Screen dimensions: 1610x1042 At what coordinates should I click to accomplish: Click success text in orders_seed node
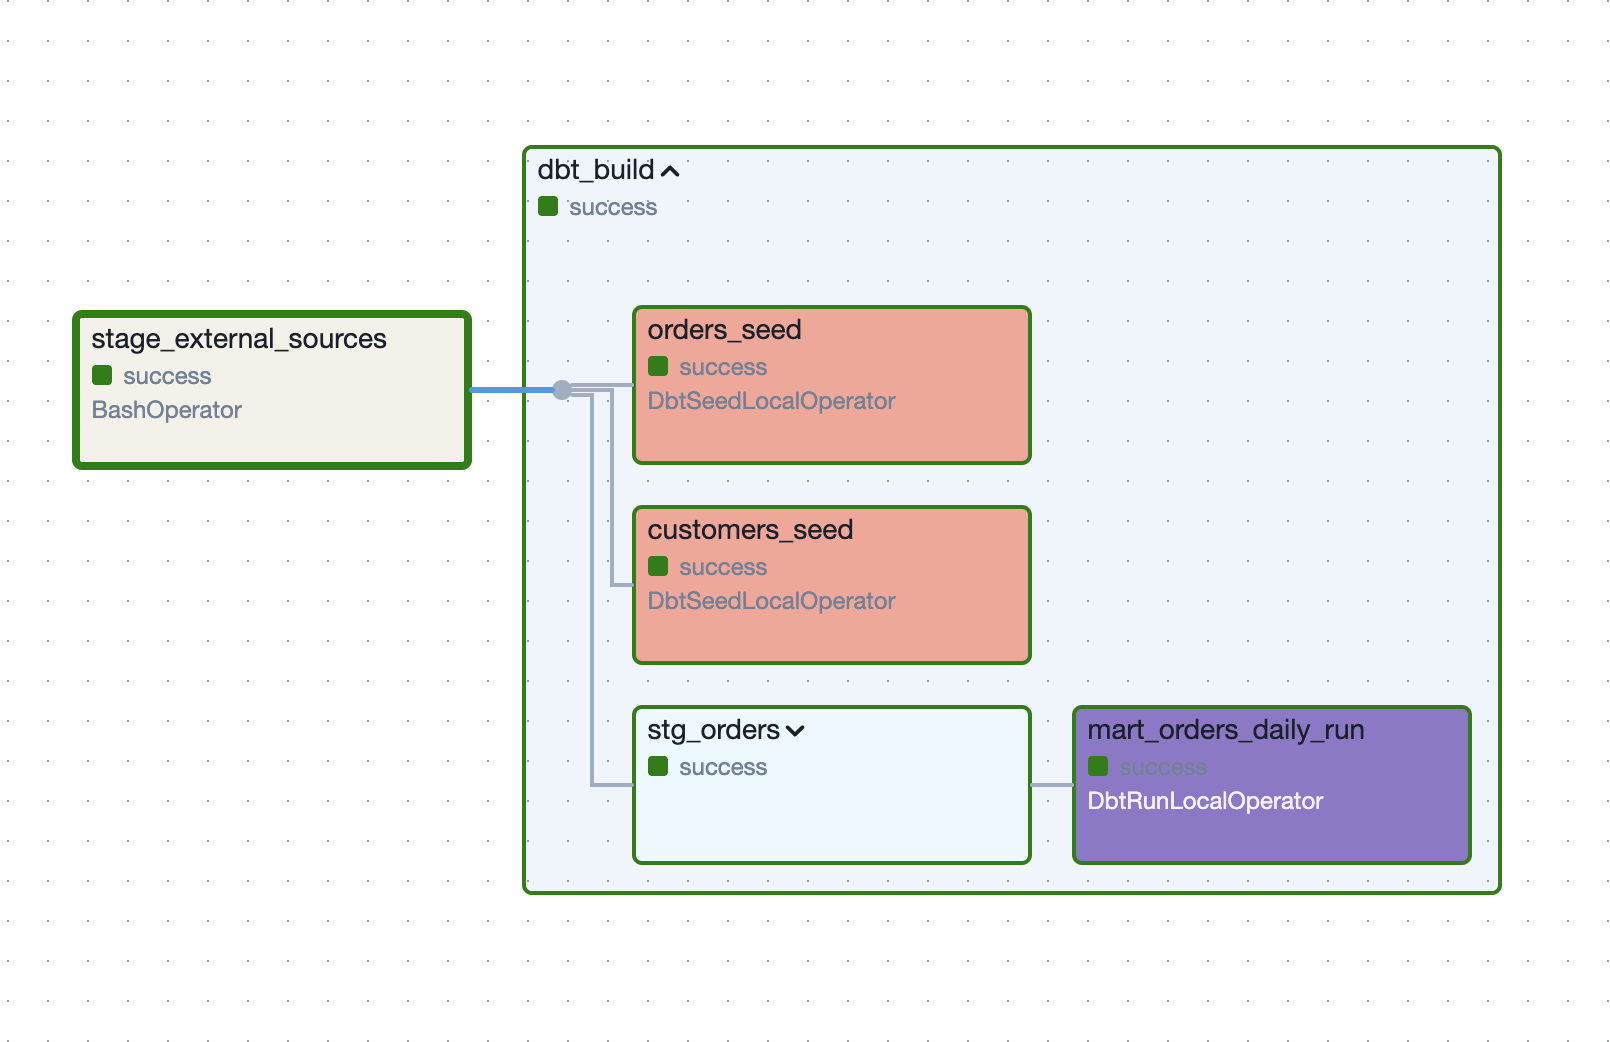click(723, 367)
